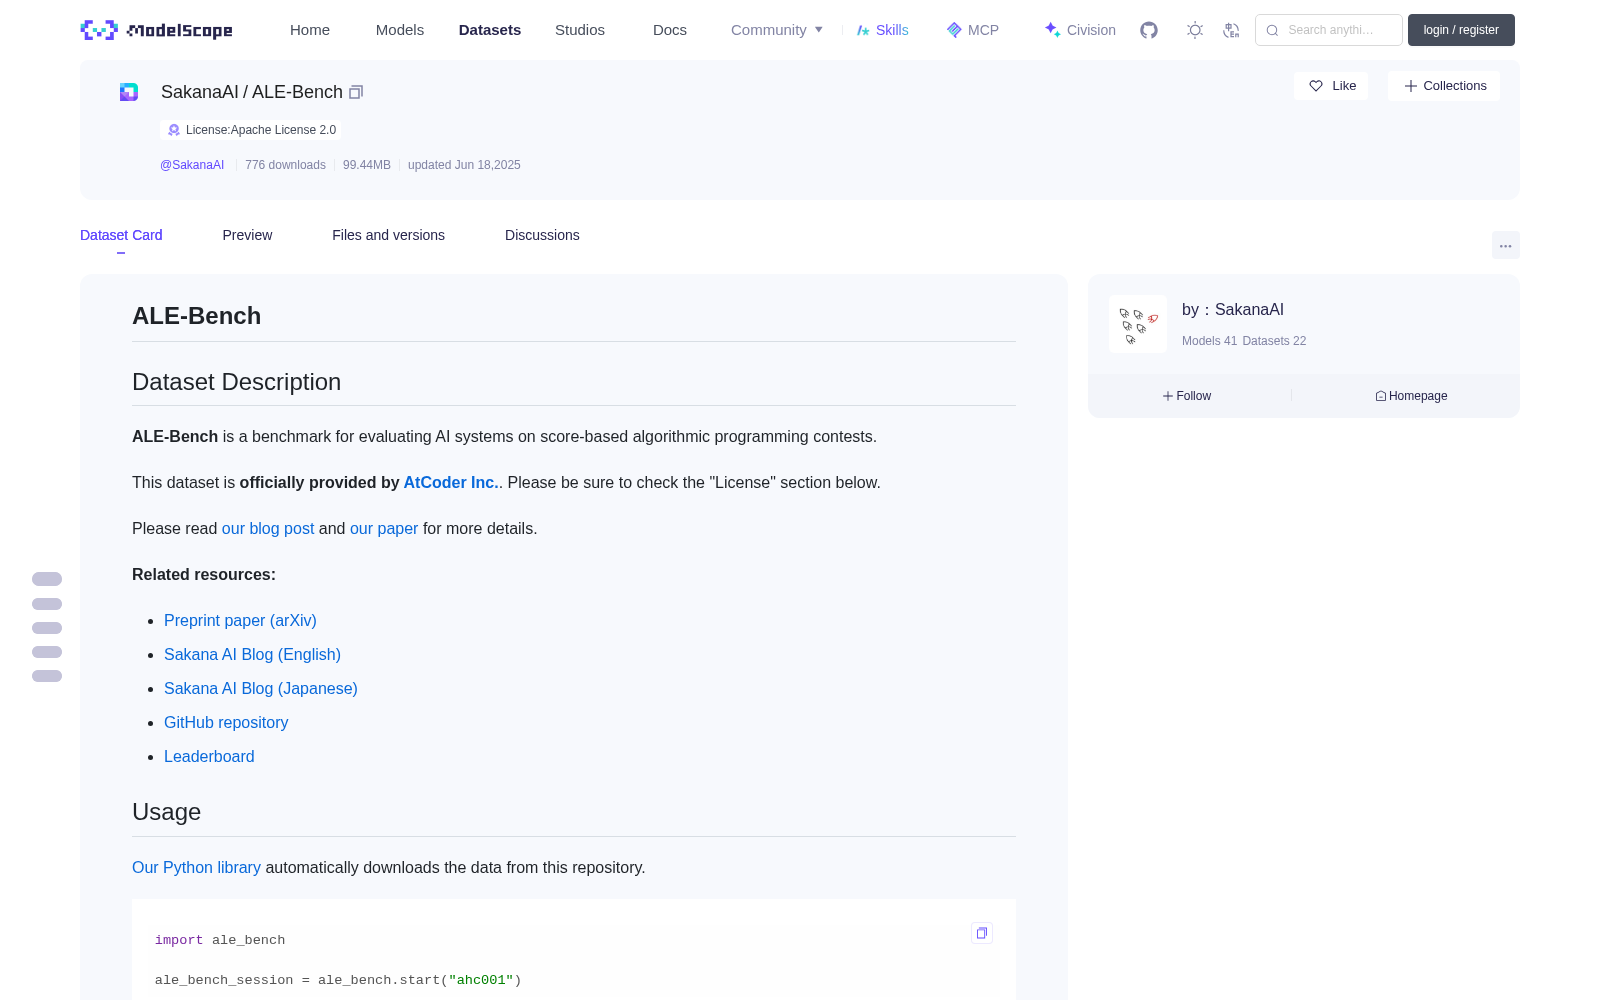1600x1000 pixels.
Task: Open the MCP navigation item
Action: [973, 30]
